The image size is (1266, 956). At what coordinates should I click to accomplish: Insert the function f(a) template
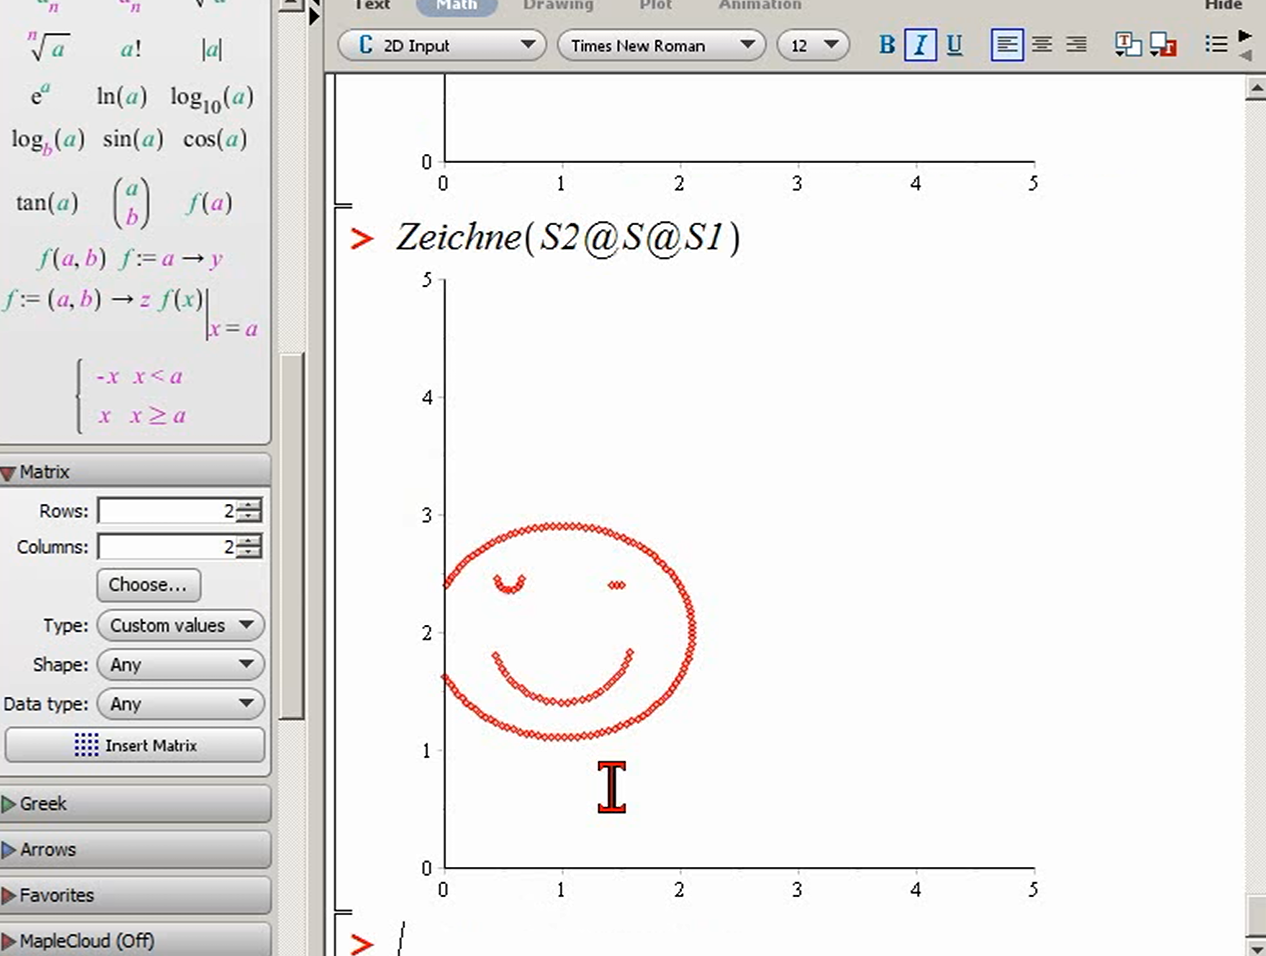[x=209, y=203]
